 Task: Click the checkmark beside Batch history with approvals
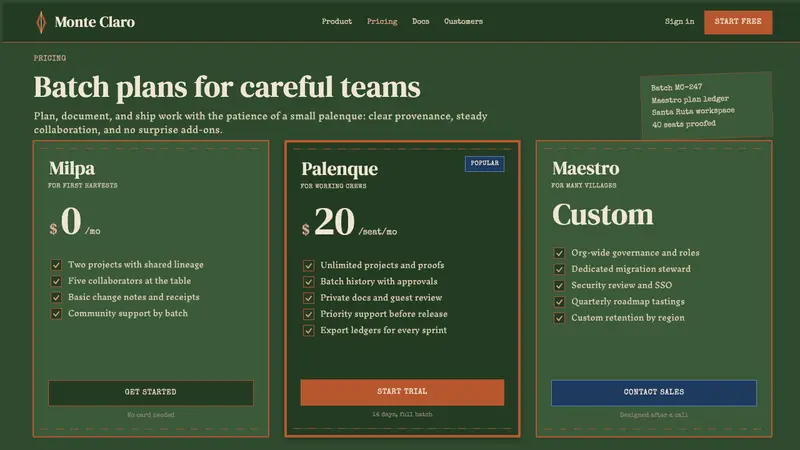click(308, 282)
